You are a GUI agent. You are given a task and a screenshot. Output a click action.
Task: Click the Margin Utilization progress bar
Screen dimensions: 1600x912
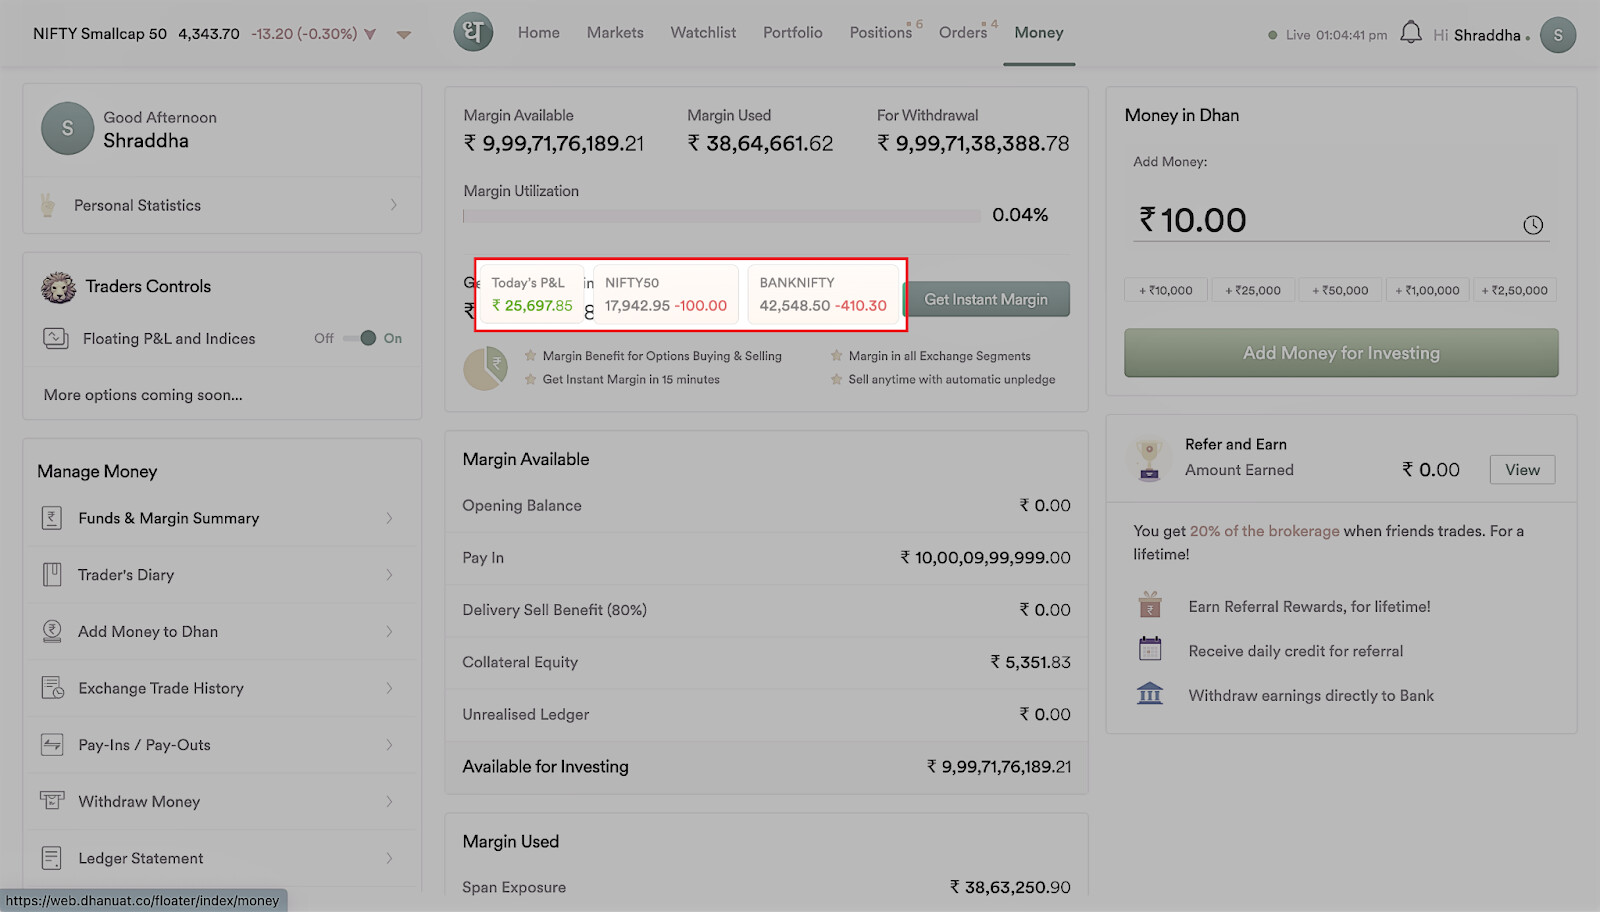(721, 216)
